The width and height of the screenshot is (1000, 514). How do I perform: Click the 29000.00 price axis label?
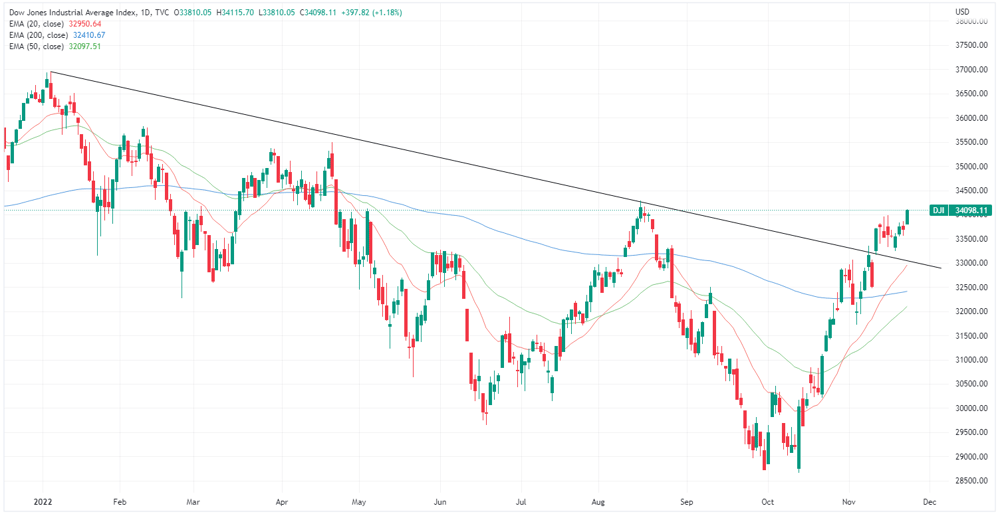[x=973, y=457]
